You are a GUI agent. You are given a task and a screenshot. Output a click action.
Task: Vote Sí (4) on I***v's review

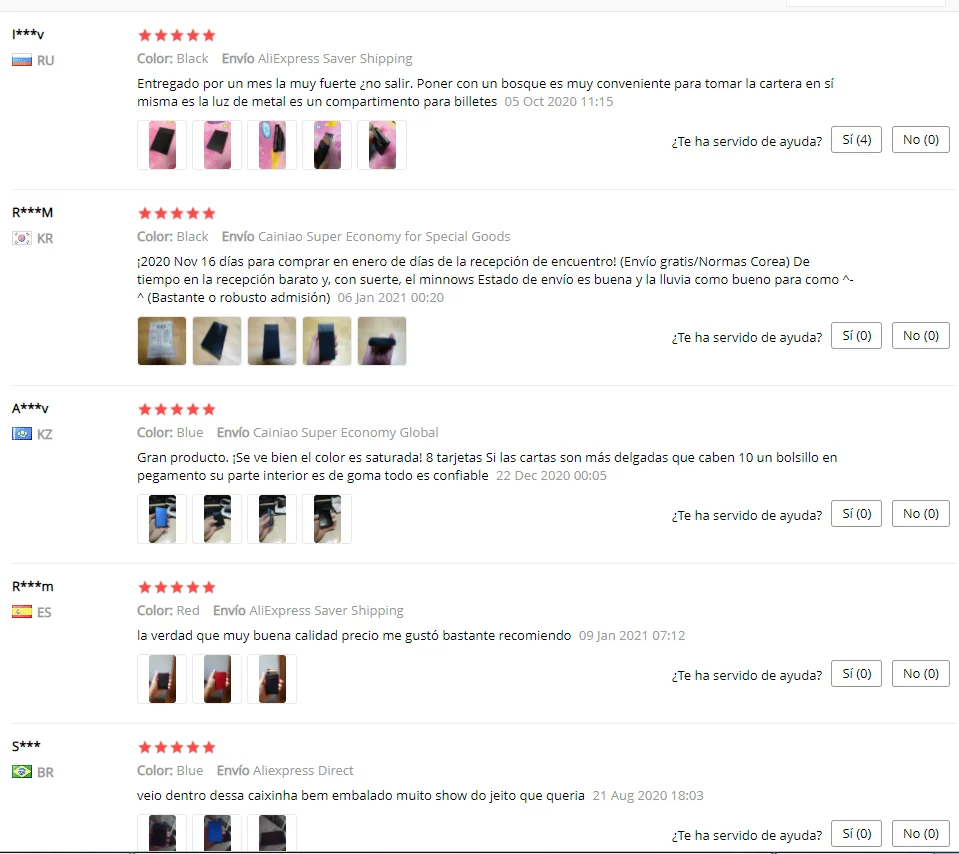click(x=856, y=139)
